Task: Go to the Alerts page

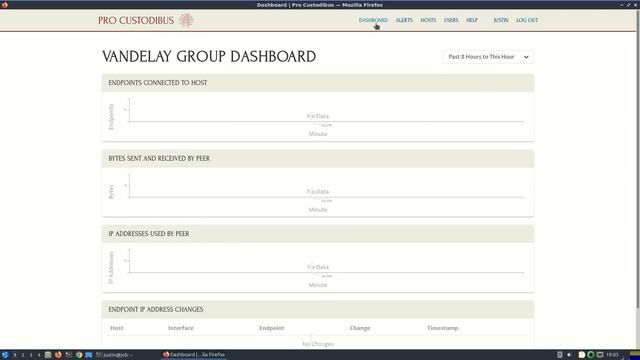Action: point(404,20)
